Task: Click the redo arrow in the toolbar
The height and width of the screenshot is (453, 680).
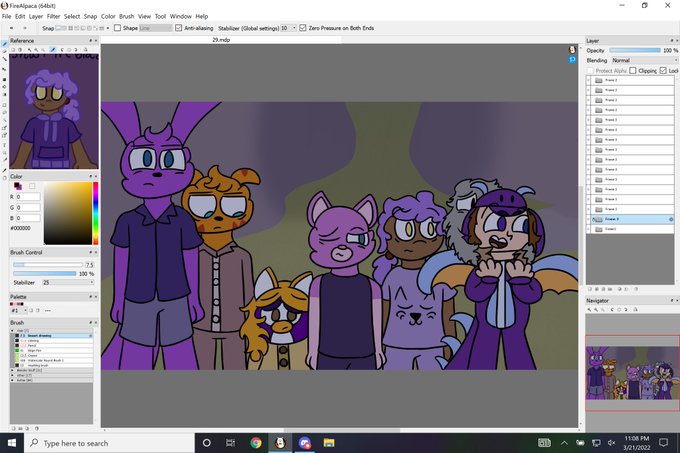Action: (x=25, y=28)
